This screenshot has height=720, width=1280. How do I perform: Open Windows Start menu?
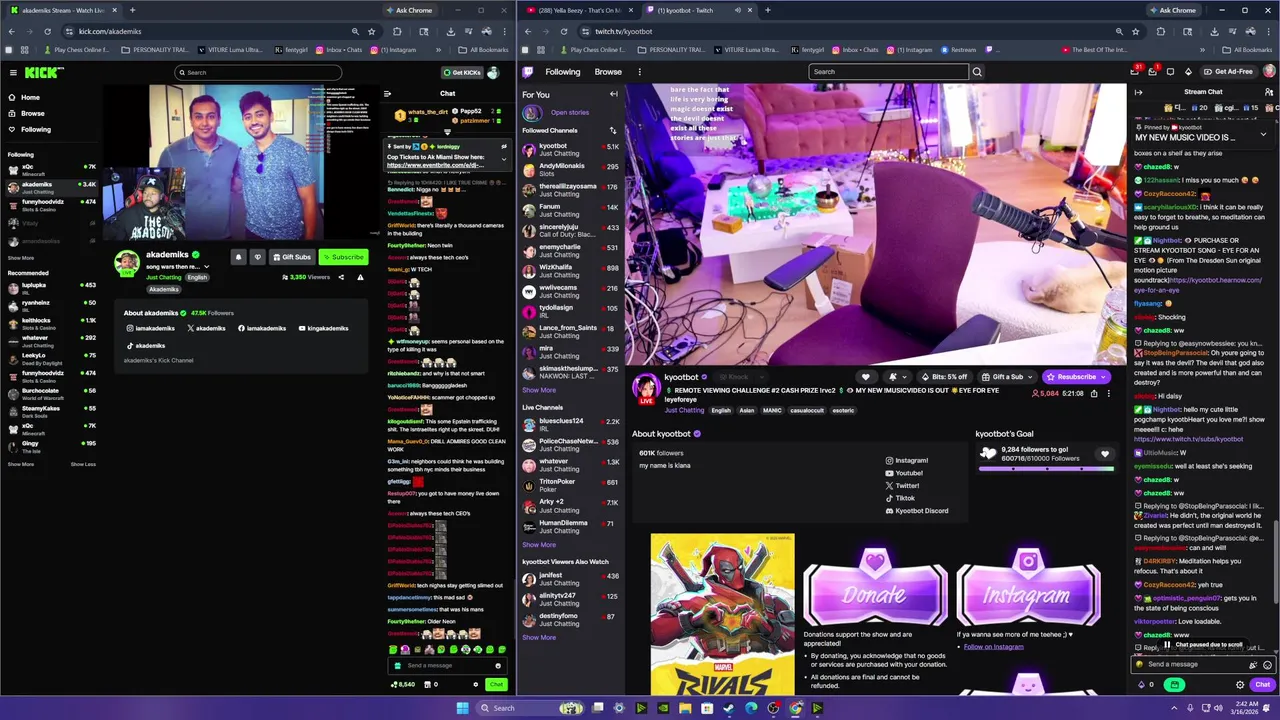pyautogui.click(x=462, y=708)
